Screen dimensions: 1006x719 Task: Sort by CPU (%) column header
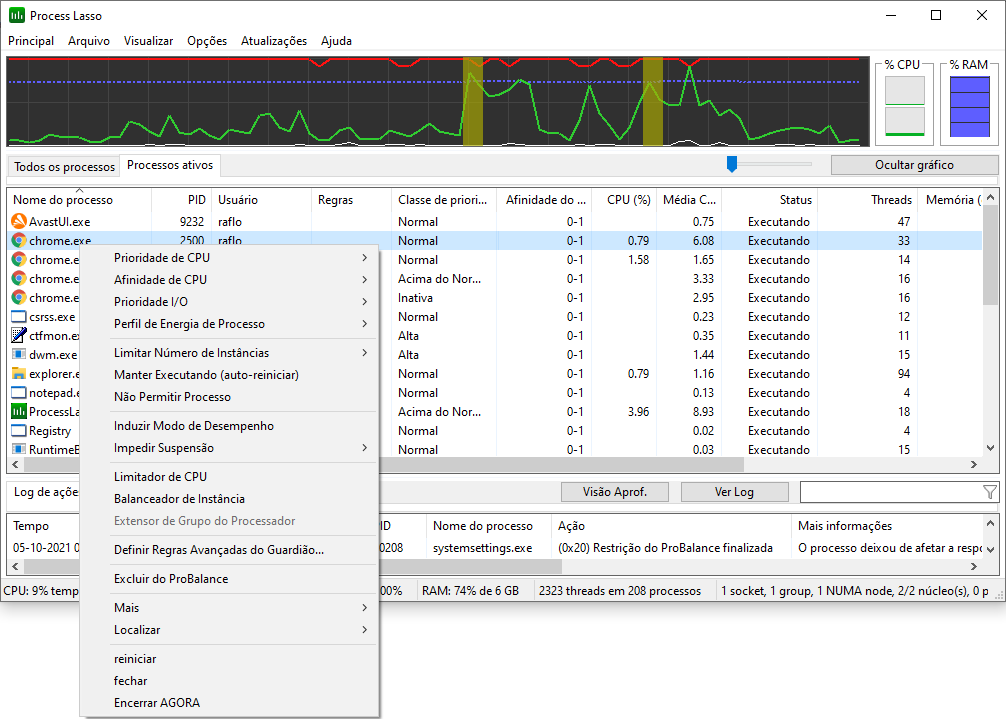624,199
